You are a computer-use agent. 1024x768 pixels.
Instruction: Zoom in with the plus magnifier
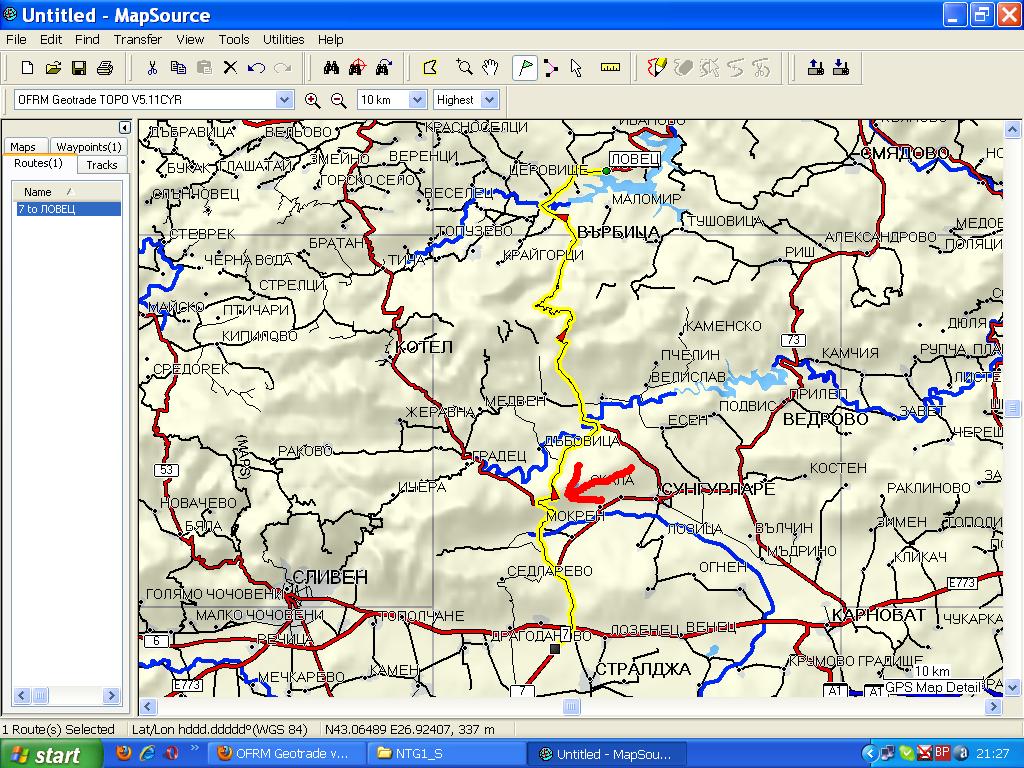tap(313, 100)
